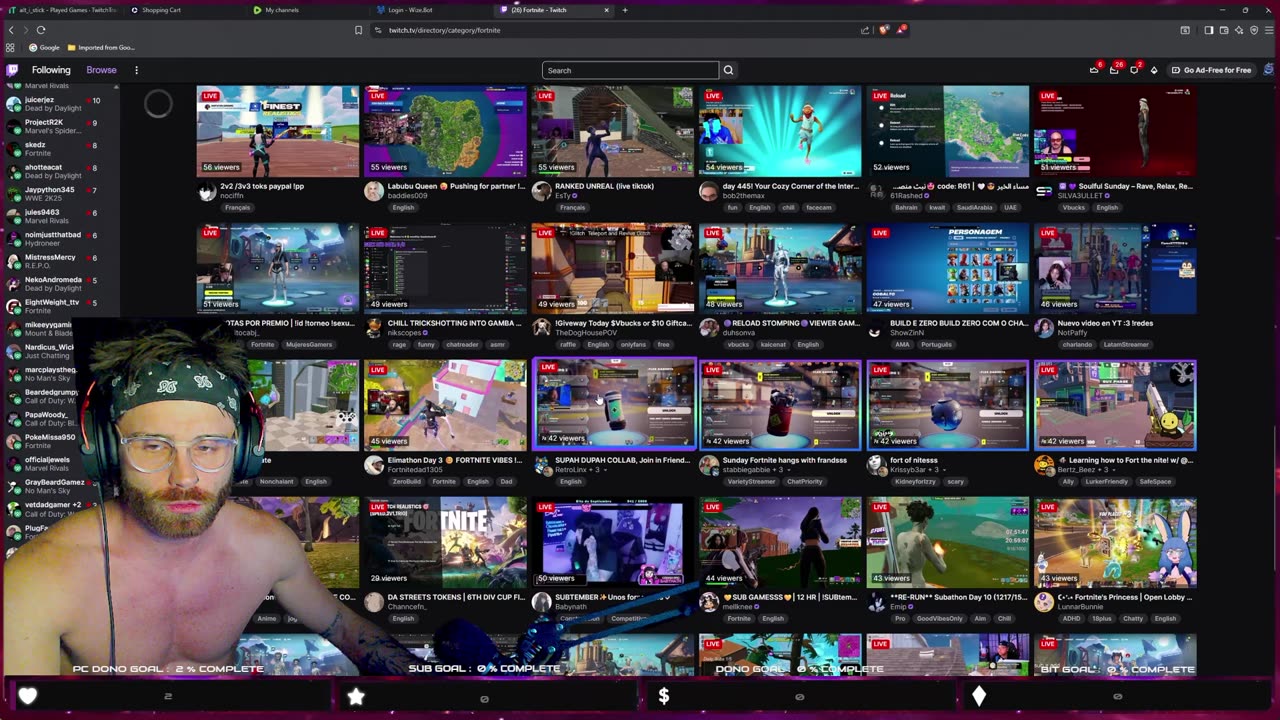This screenshot has height=720, width=1280.
Task: Click the Twitch search input field
Action: pos(630,70)
